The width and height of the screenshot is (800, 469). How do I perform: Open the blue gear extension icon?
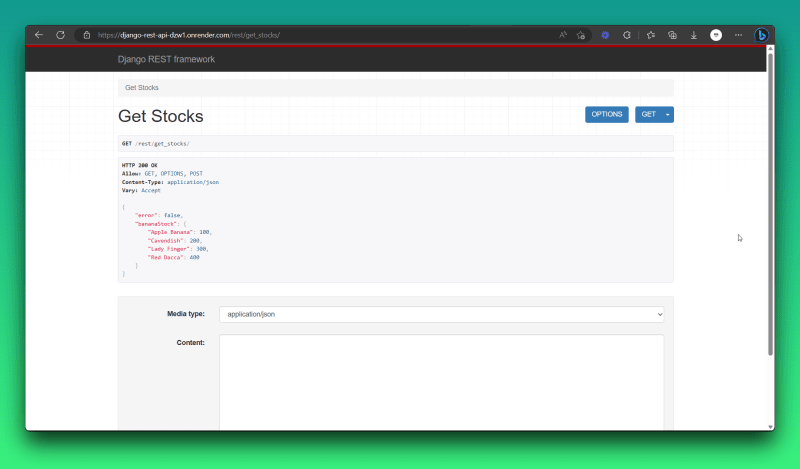[x=605, y=35]
